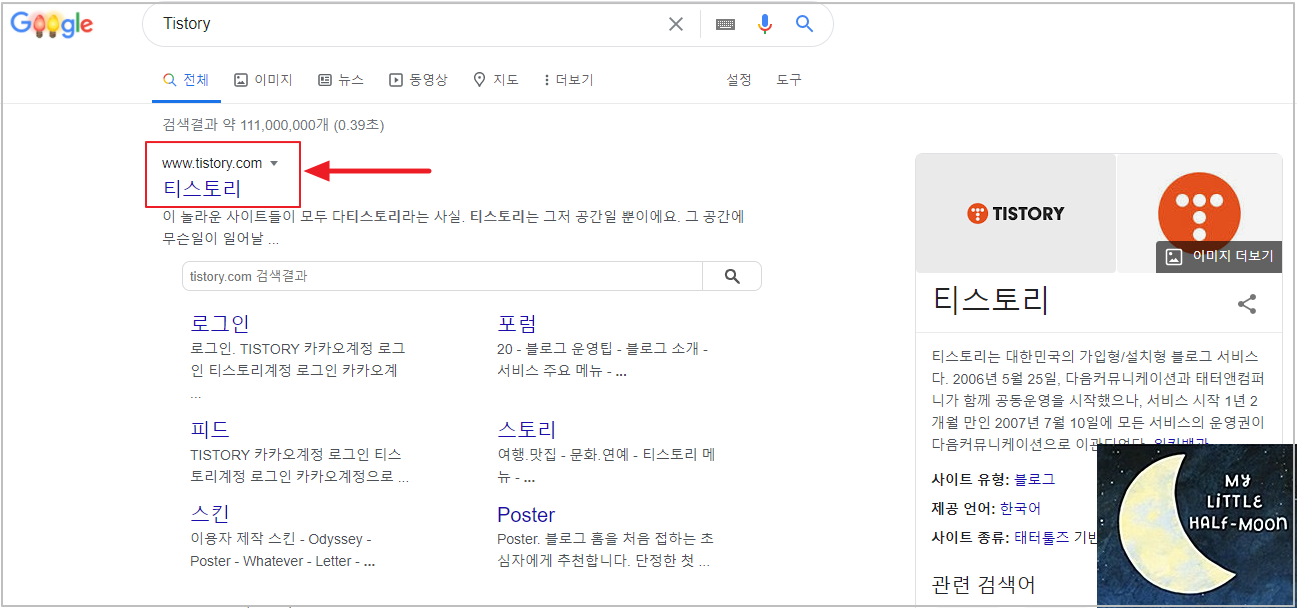Open the 로그인 sitelink
Screen dimensions: 1297x608
[220, 323]
